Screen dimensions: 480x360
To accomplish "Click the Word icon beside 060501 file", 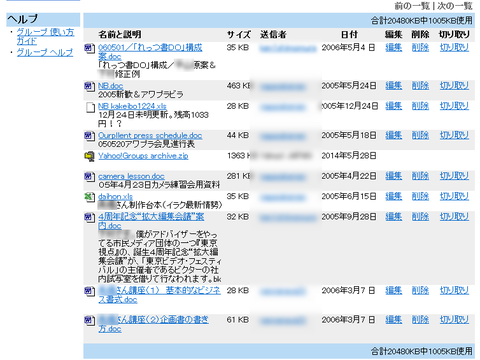I will 89,49.
